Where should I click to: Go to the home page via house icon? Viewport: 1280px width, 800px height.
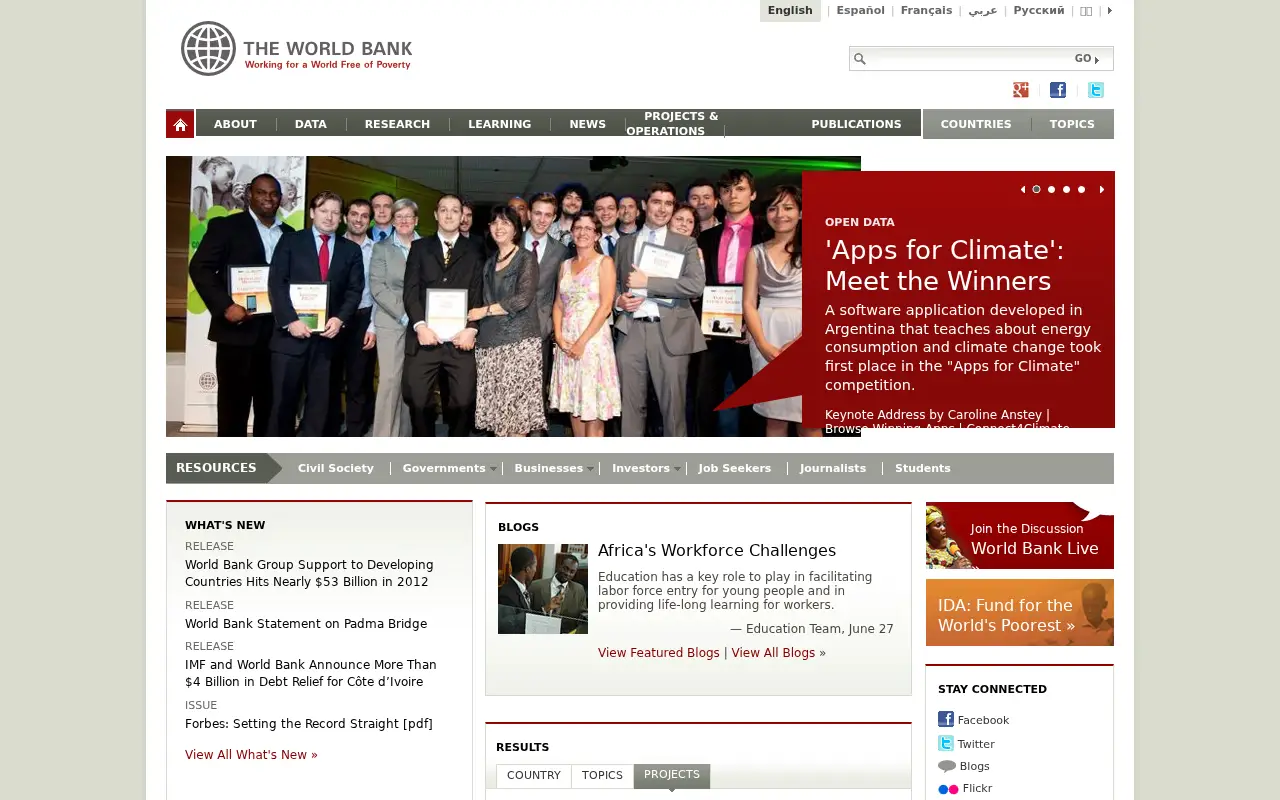coord(180,124)
